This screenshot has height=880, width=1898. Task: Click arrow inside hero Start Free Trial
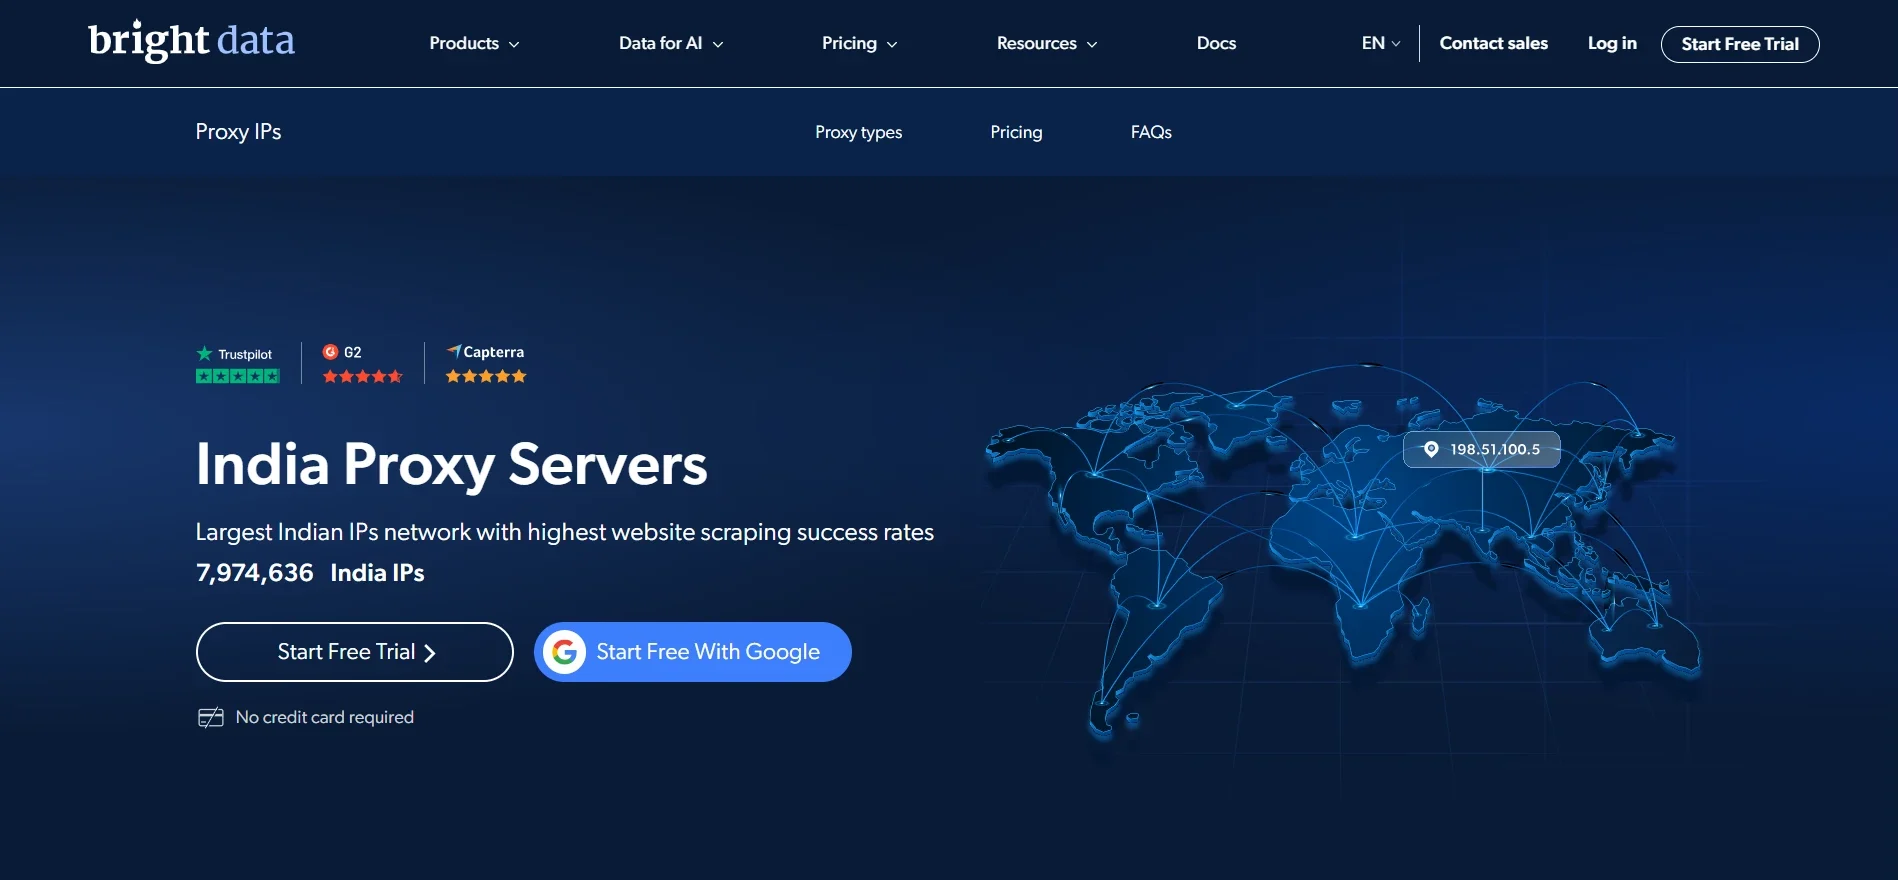(430, 653)
